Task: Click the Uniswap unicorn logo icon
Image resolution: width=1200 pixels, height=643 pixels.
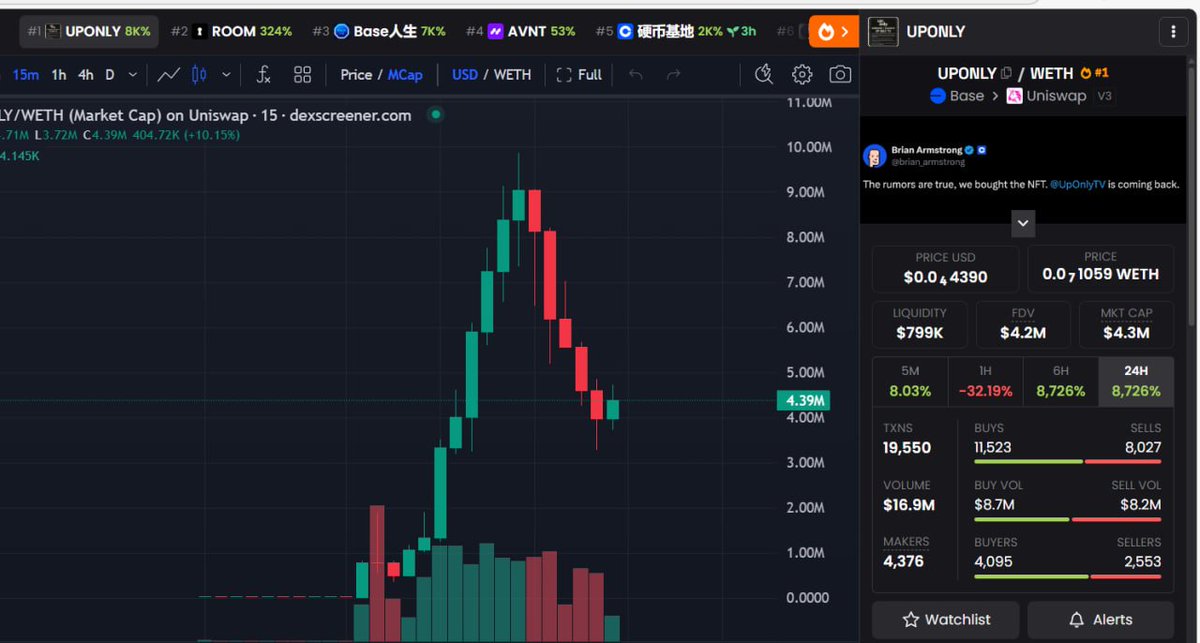Action: pos(1013,96)
